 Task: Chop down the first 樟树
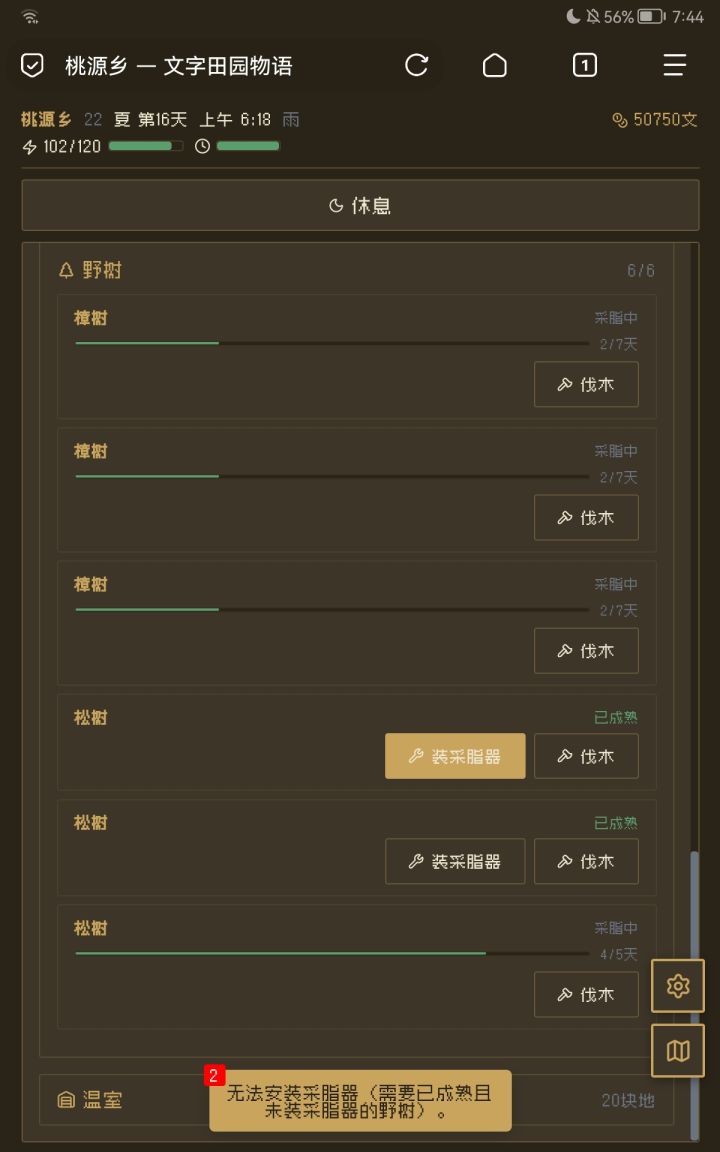pyautogui.click(x=586, y=384)
